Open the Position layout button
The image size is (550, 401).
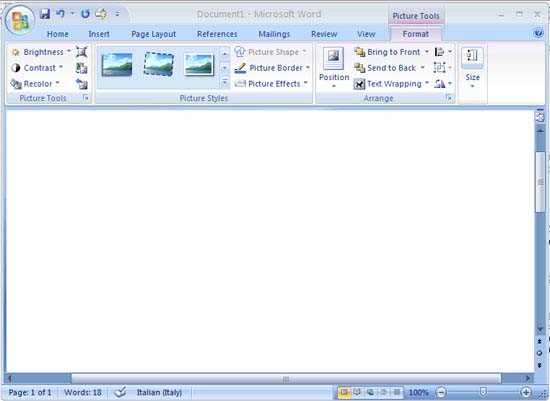(x=334, y=67)
